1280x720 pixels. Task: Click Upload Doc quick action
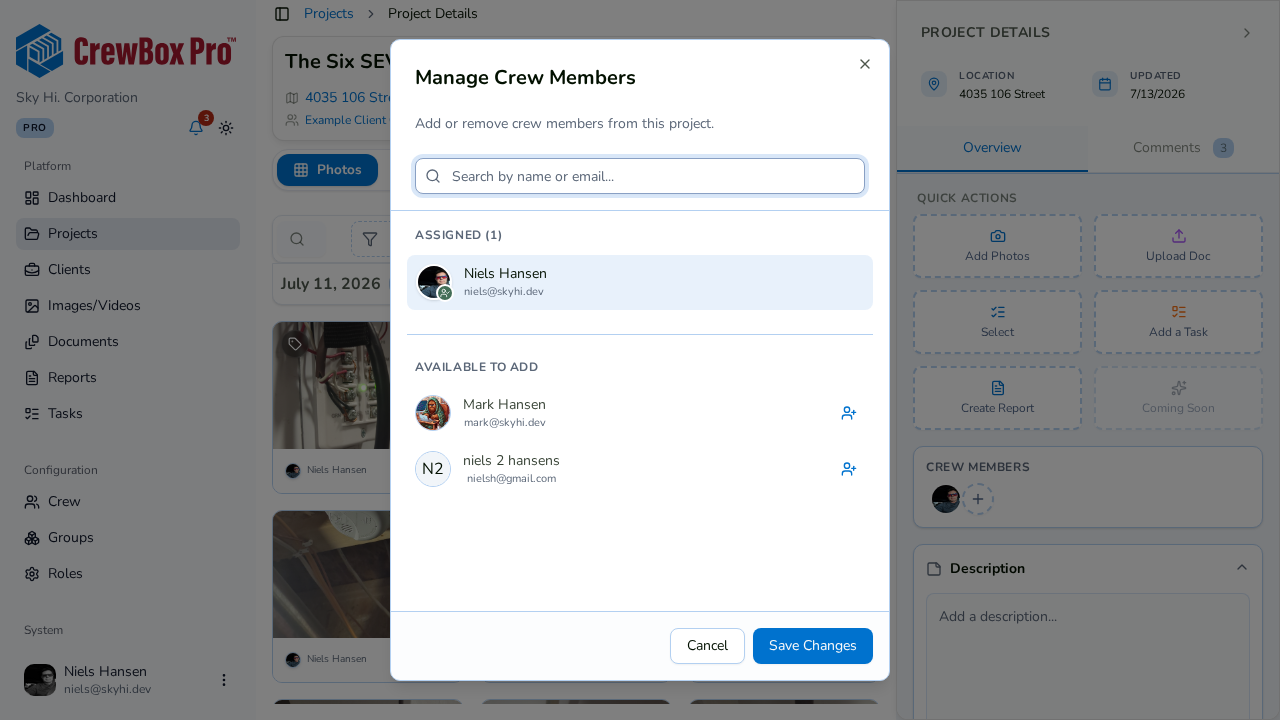pos(1178,246)
